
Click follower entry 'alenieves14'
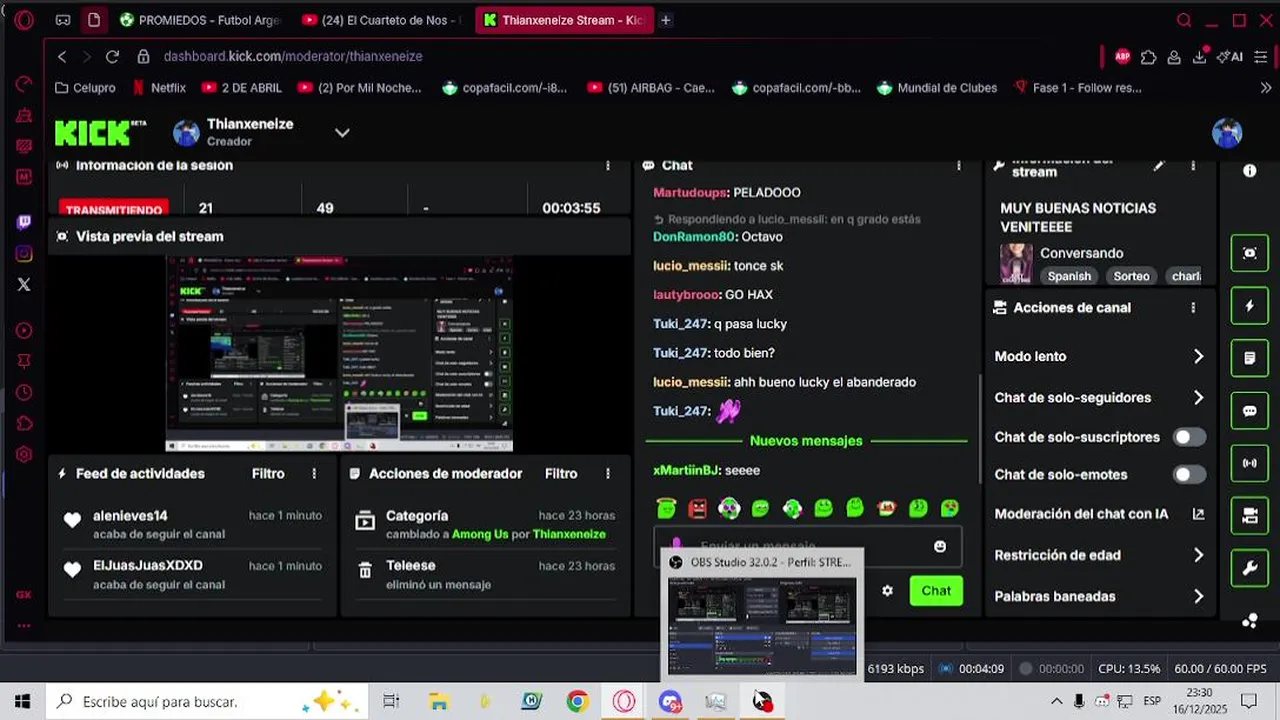[130, 516]
